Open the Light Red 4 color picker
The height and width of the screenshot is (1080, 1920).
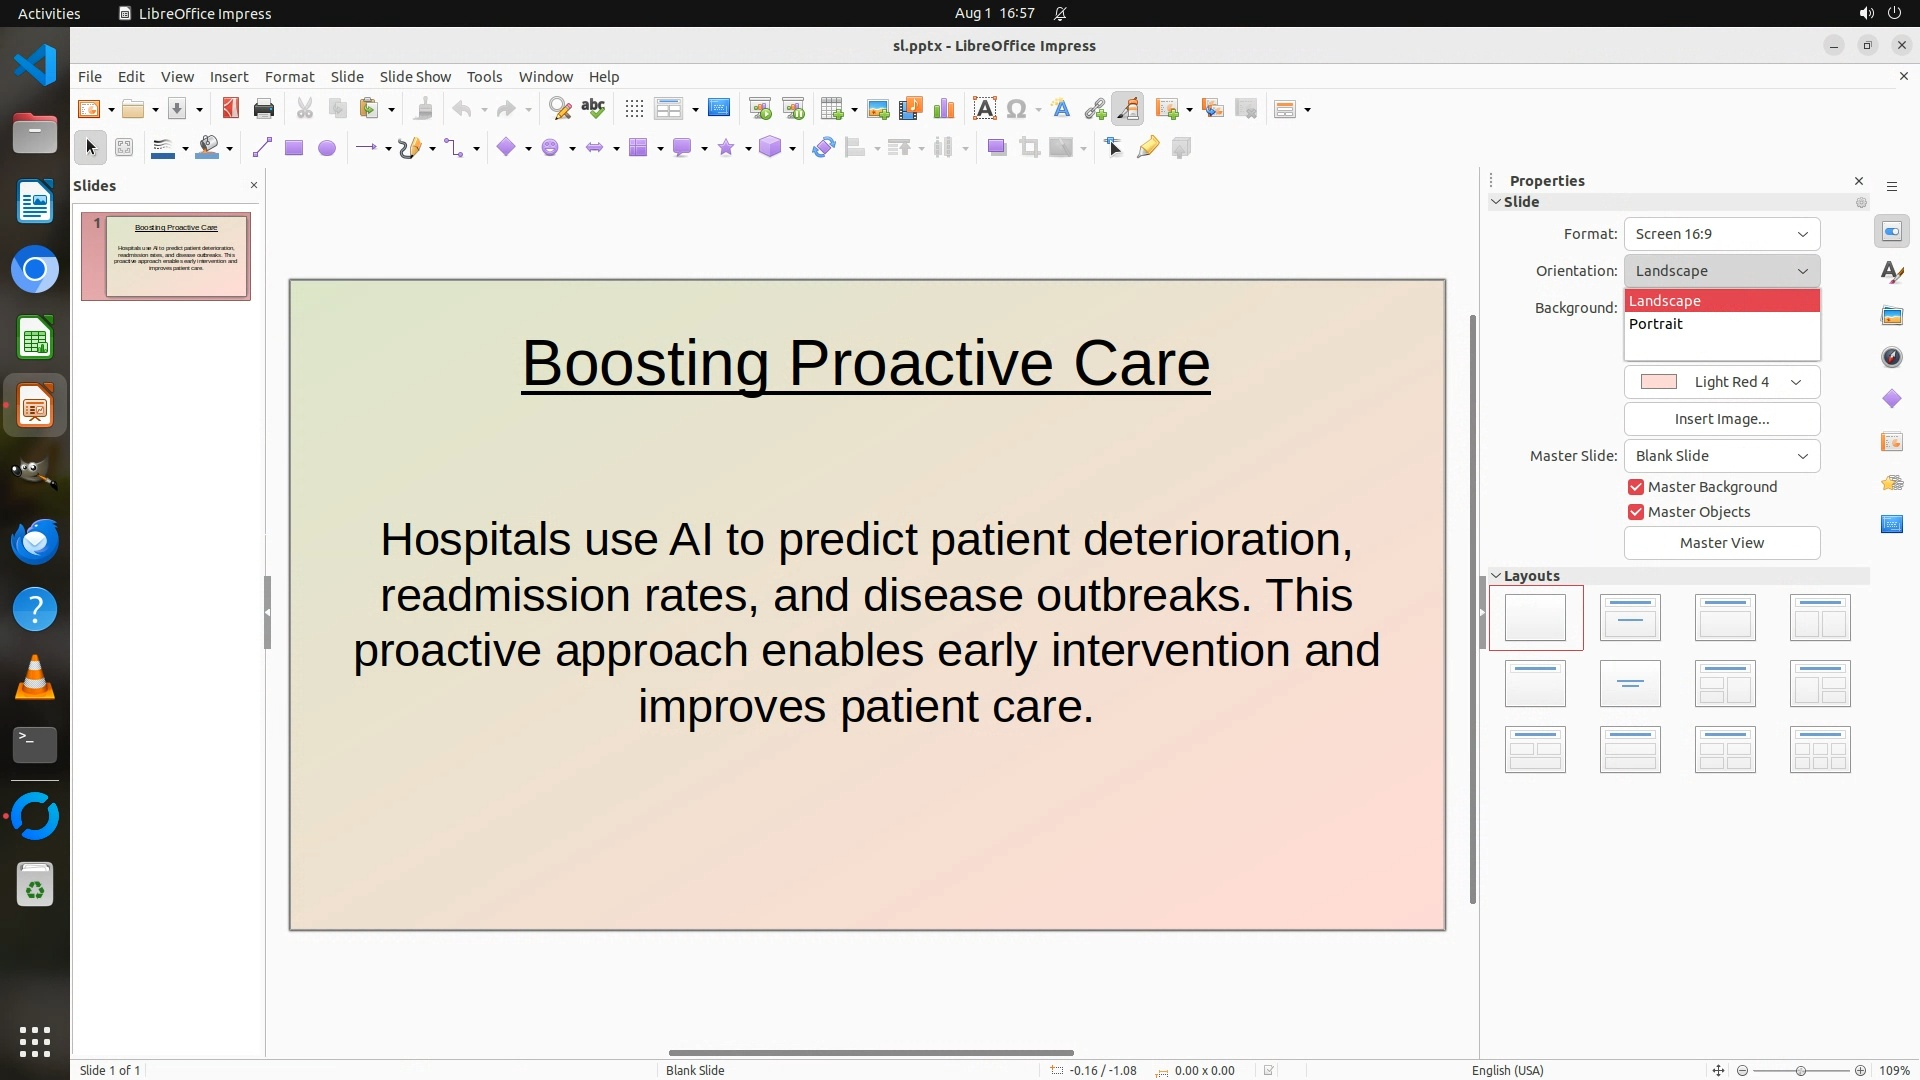point(1721,382)
